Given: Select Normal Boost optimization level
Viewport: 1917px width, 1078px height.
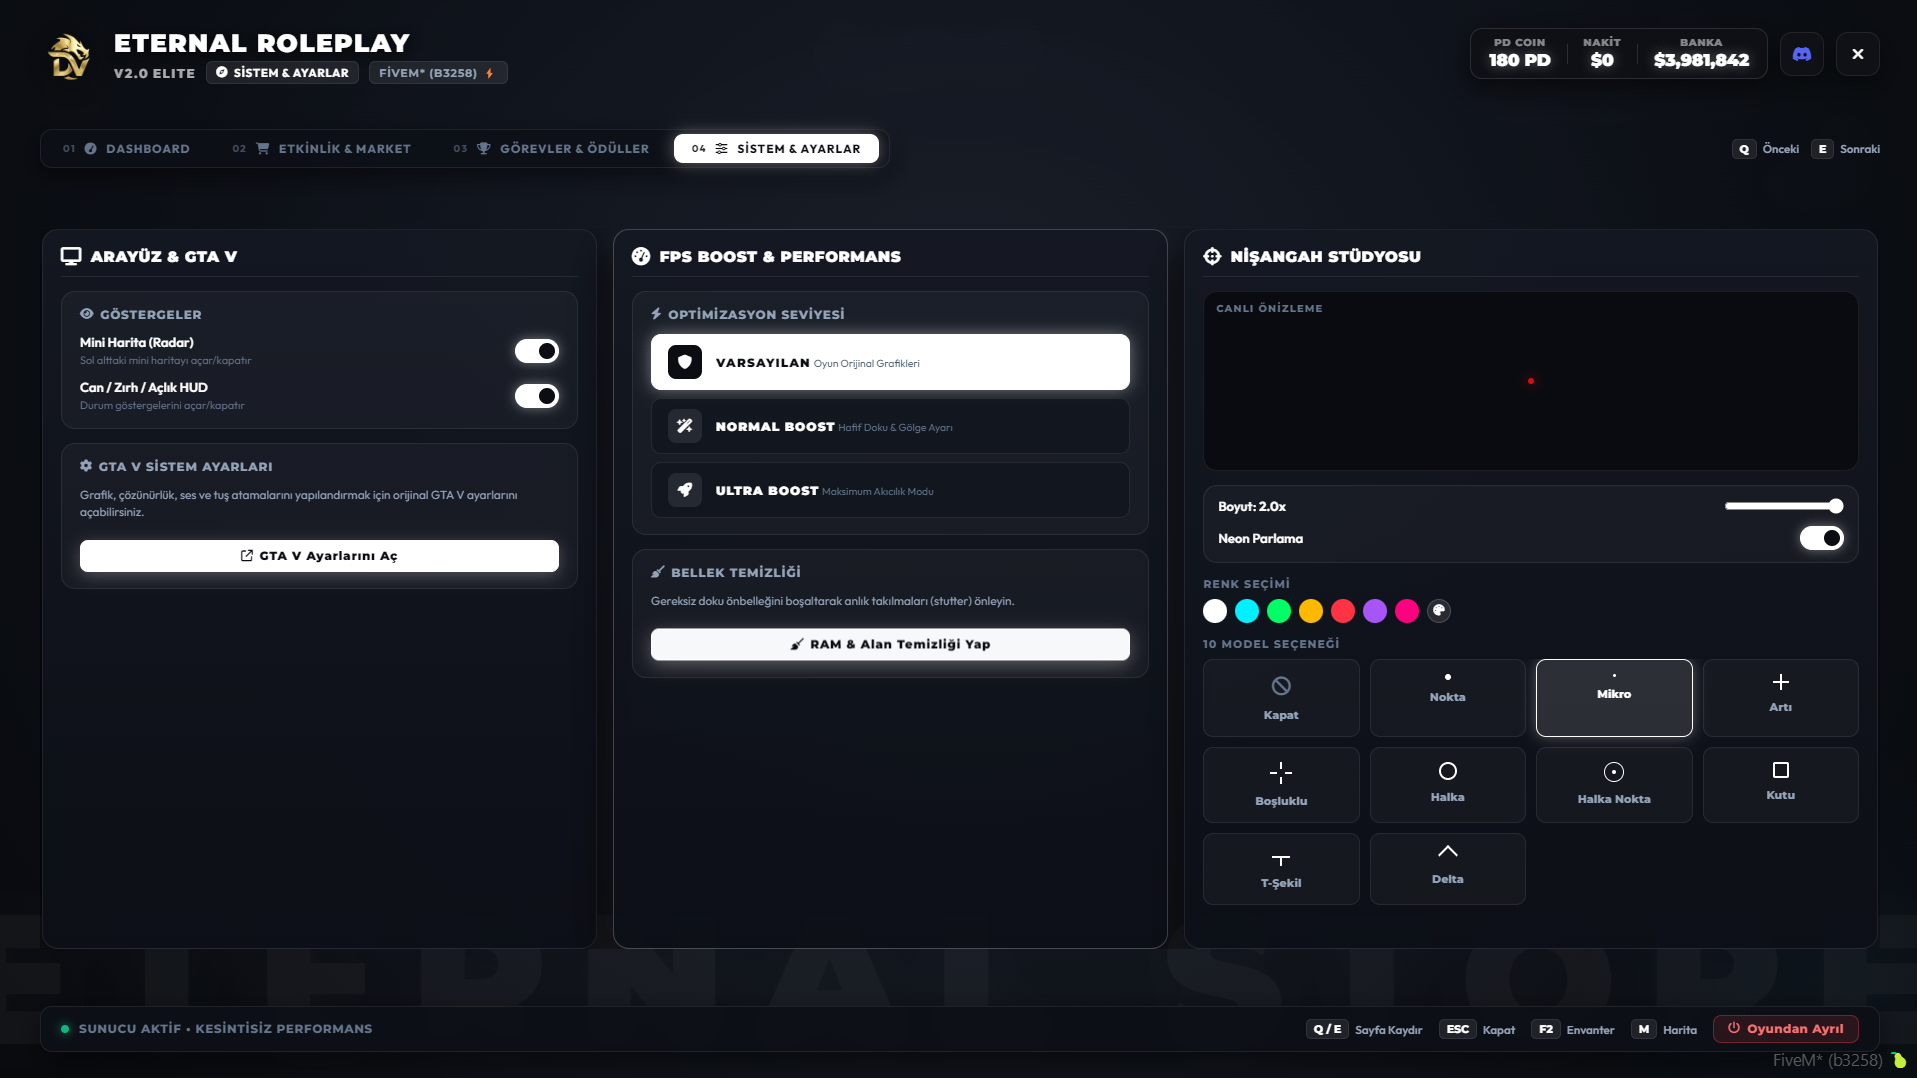Looking at the screenshot, I should click(x=890, y=426).
